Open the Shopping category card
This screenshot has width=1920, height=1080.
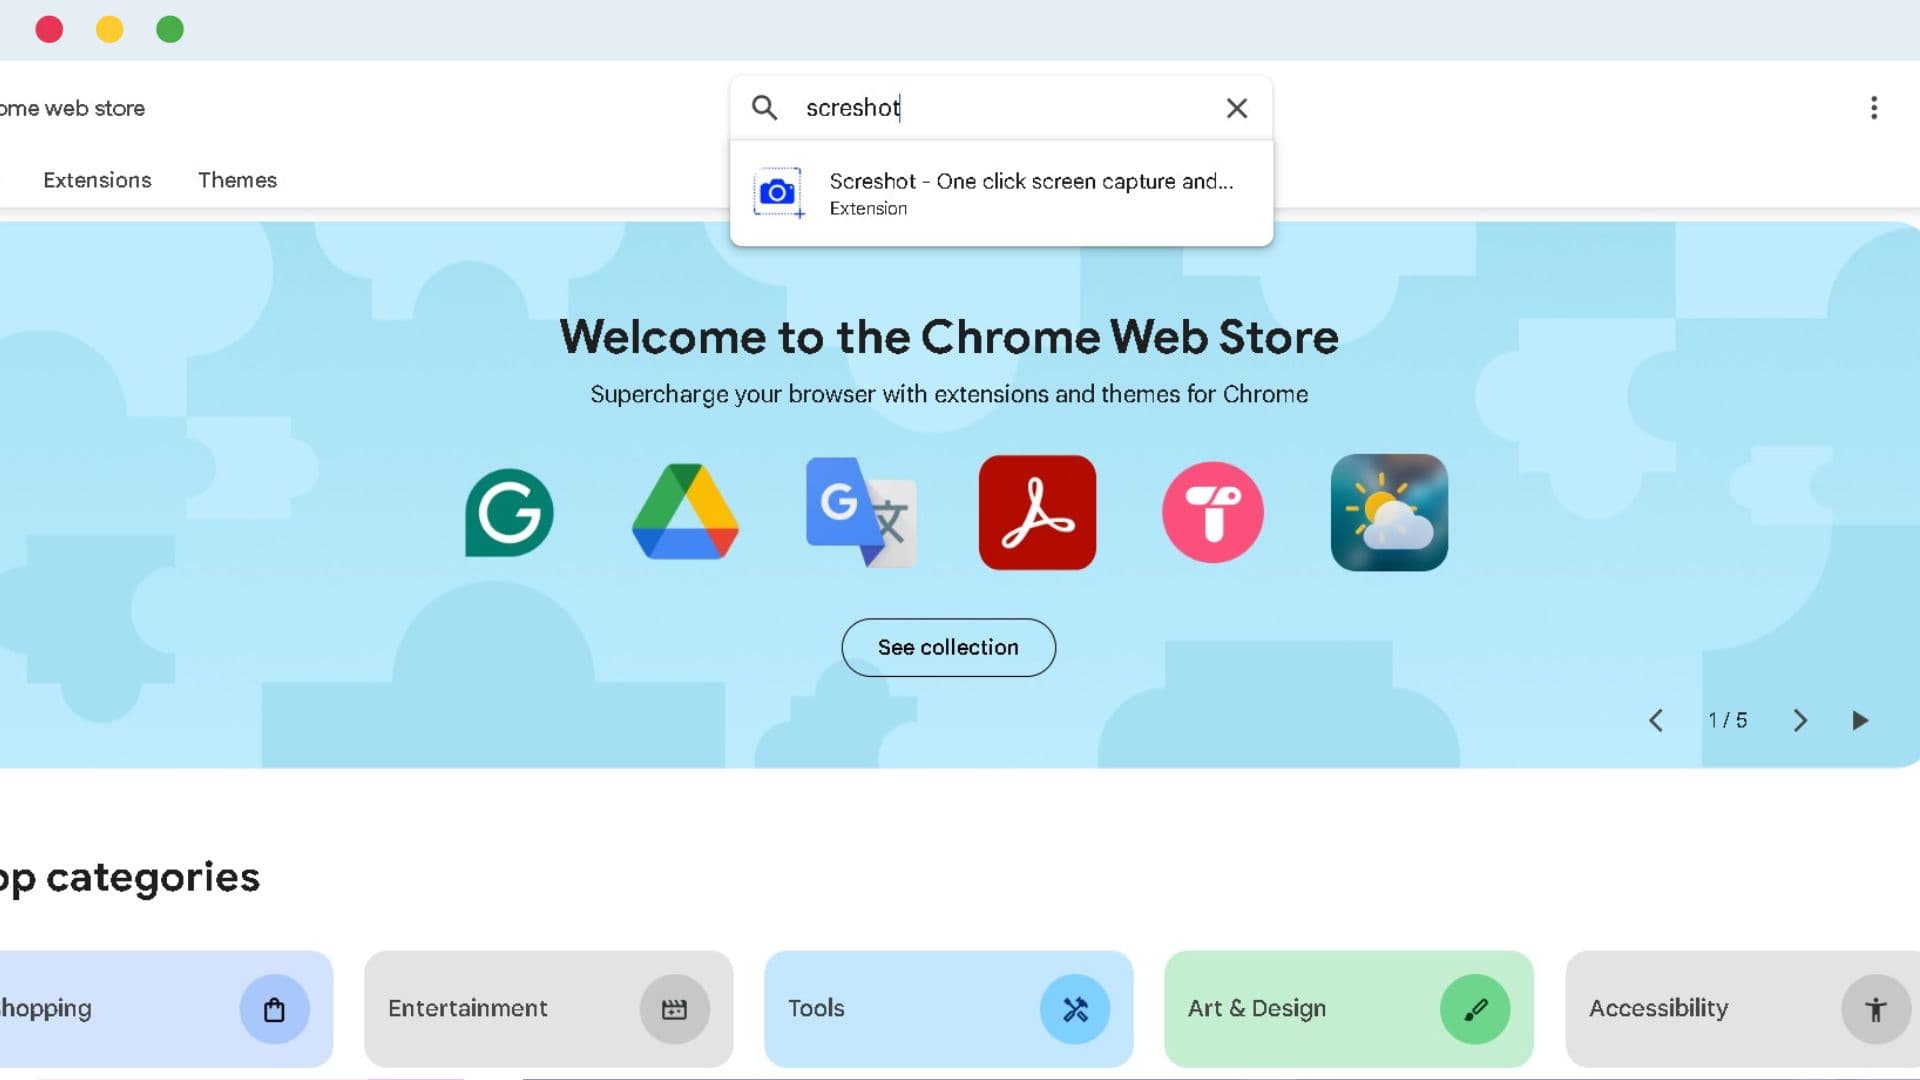click(x=166, y=1009)
